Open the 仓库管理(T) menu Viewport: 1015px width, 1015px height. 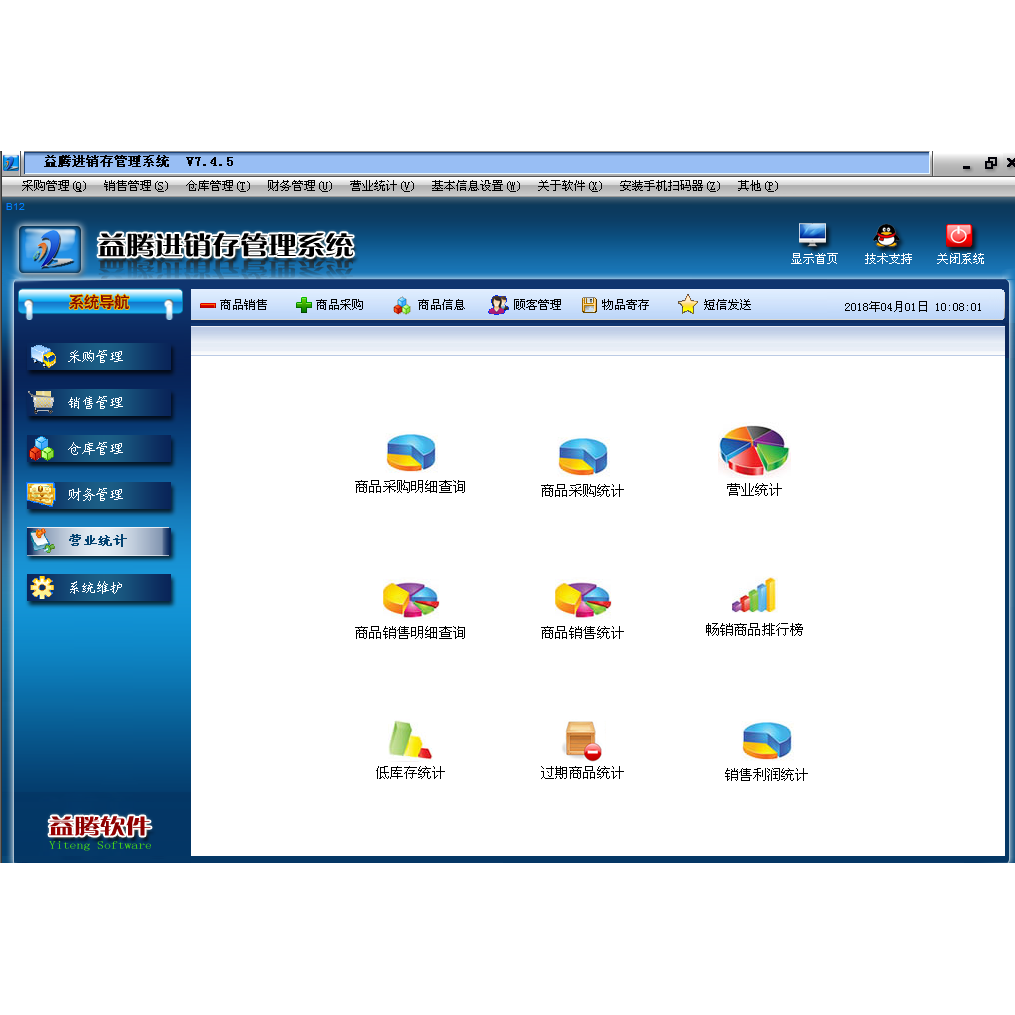[x=218, y=186]
